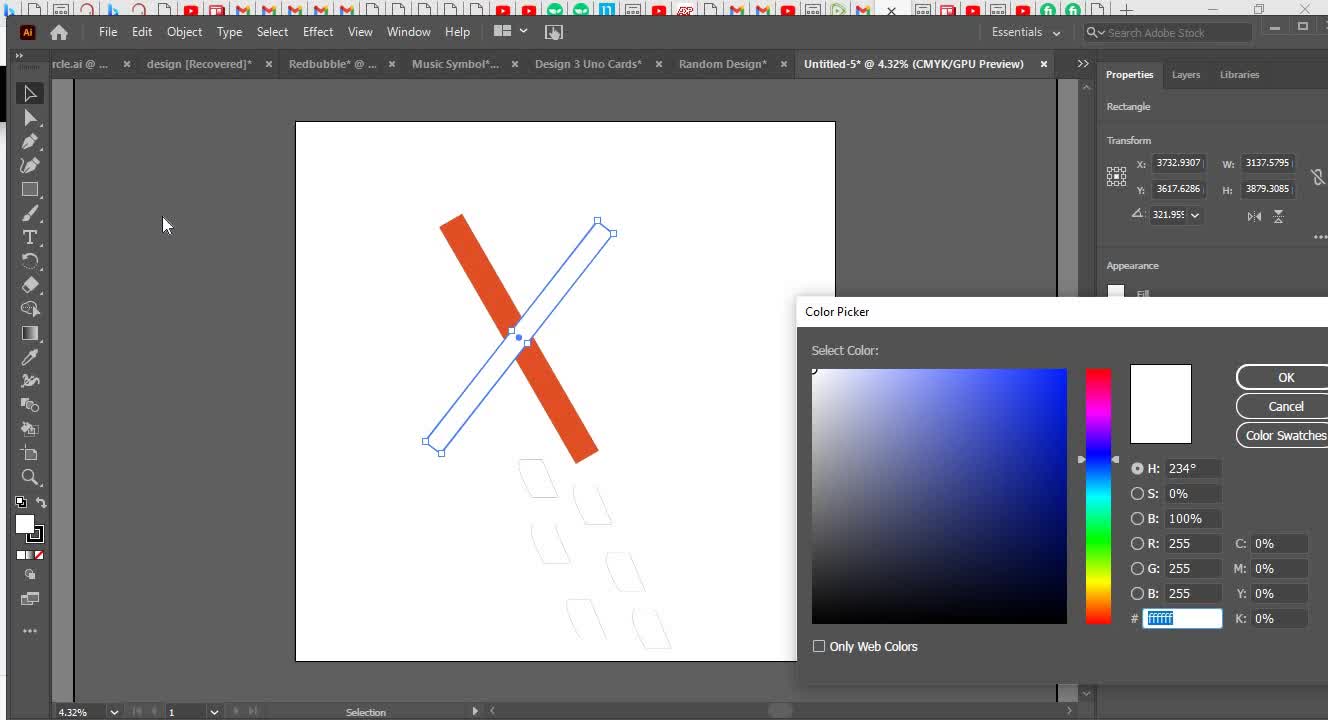Click the GPU performance rocket icon

tap(553, 32)
